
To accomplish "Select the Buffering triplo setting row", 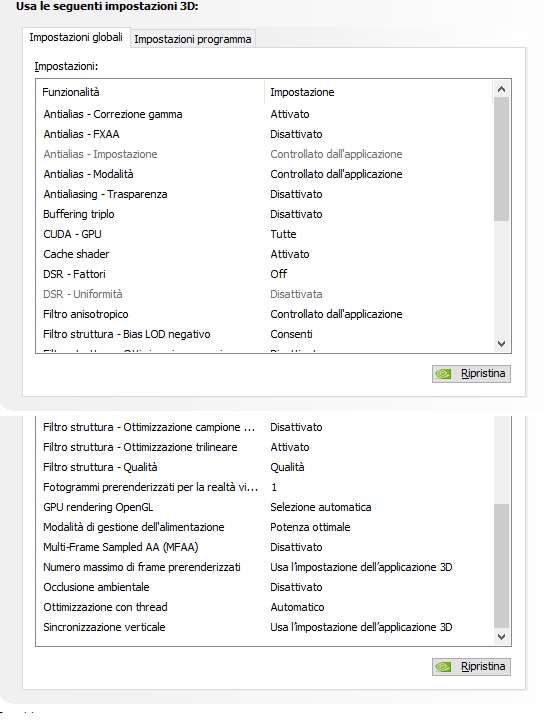I will (264, 214).
